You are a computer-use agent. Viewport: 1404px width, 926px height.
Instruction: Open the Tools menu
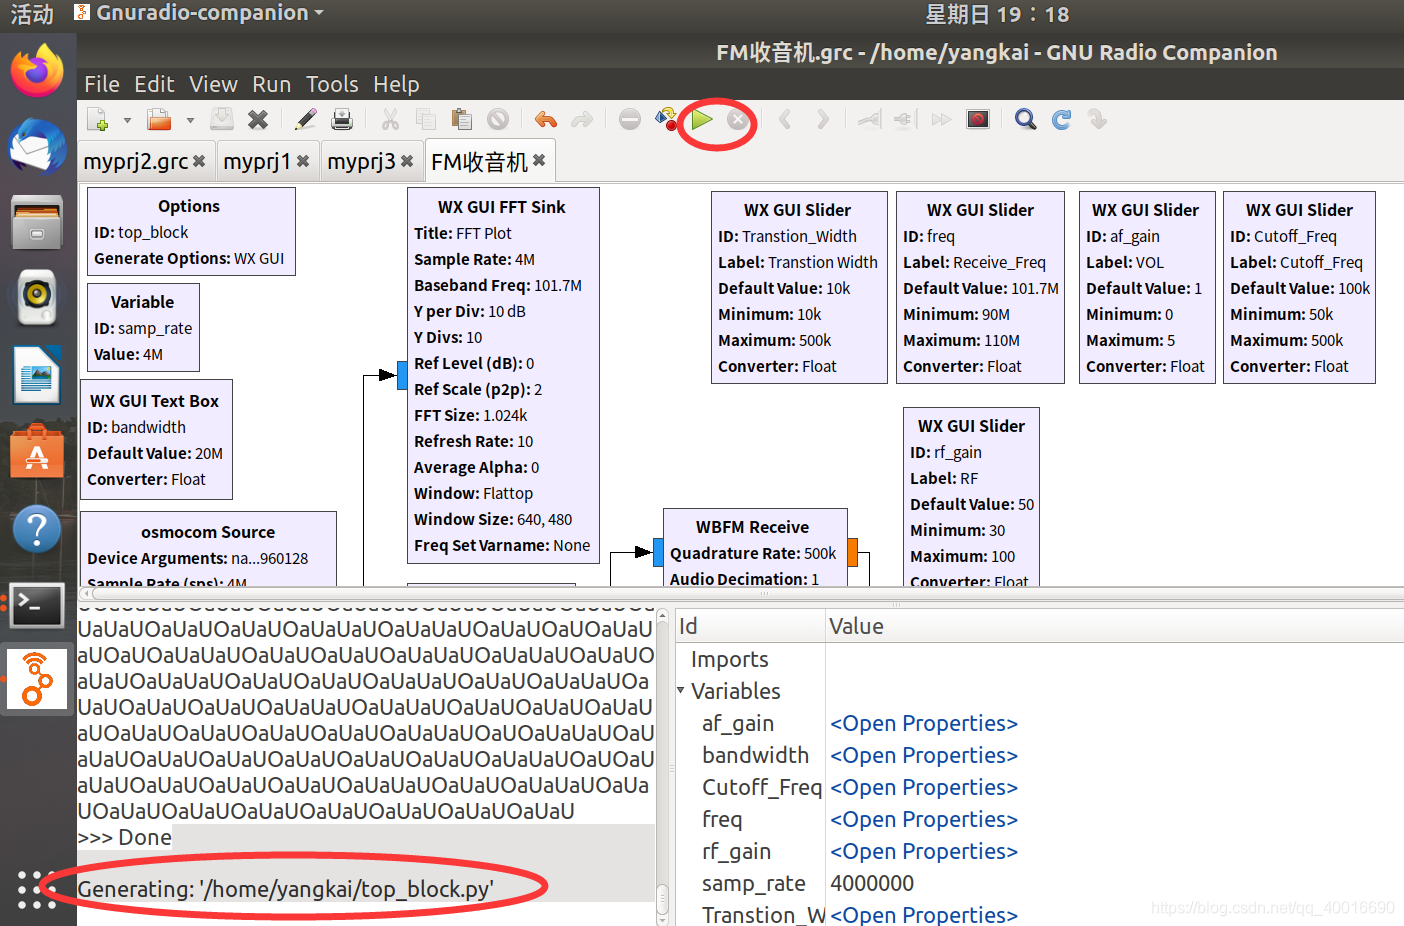click(x=332, y=84)
